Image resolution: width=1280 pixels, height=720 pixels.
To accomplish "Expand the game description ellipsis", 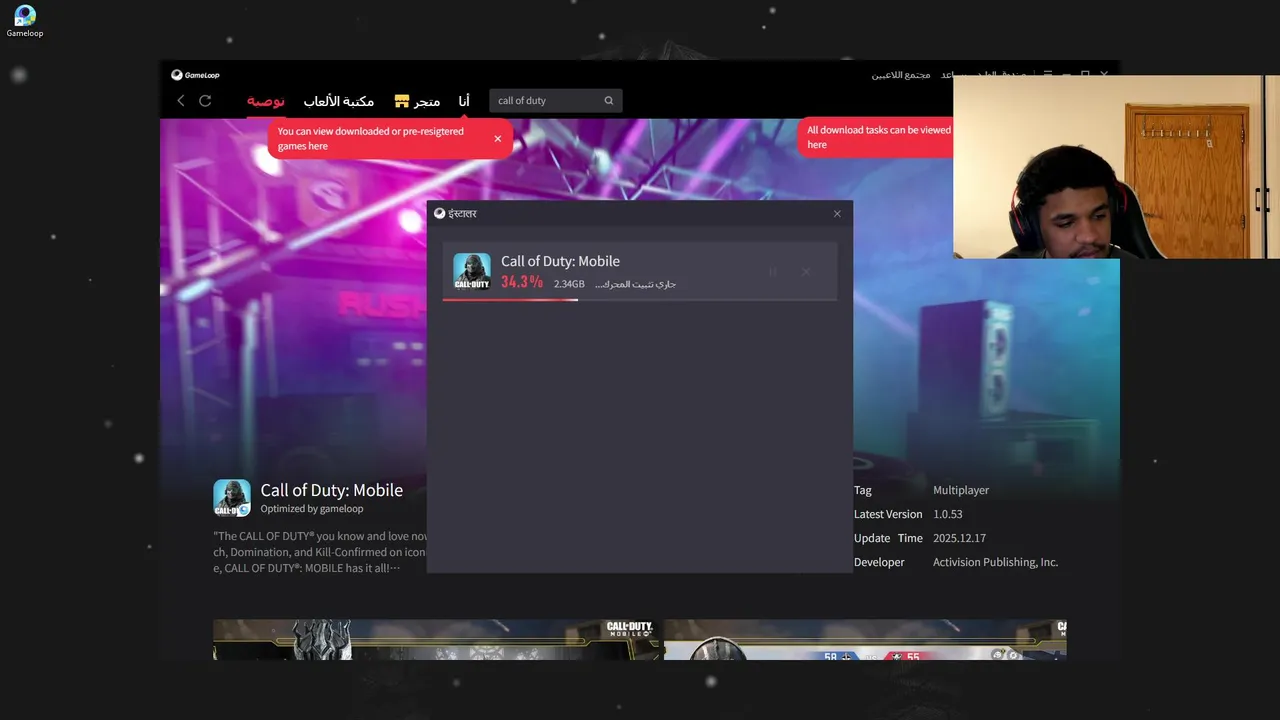I will (394, 568).
